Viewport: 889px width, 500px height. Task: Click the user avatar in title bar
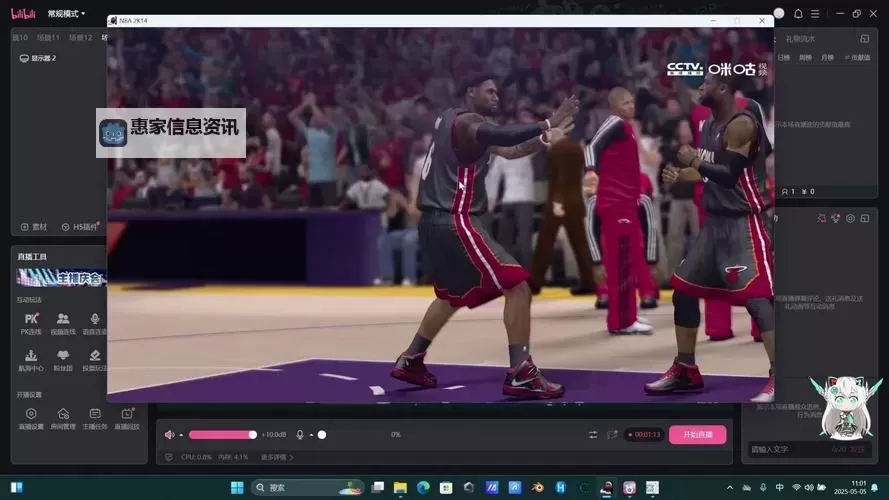click(779, 14)
